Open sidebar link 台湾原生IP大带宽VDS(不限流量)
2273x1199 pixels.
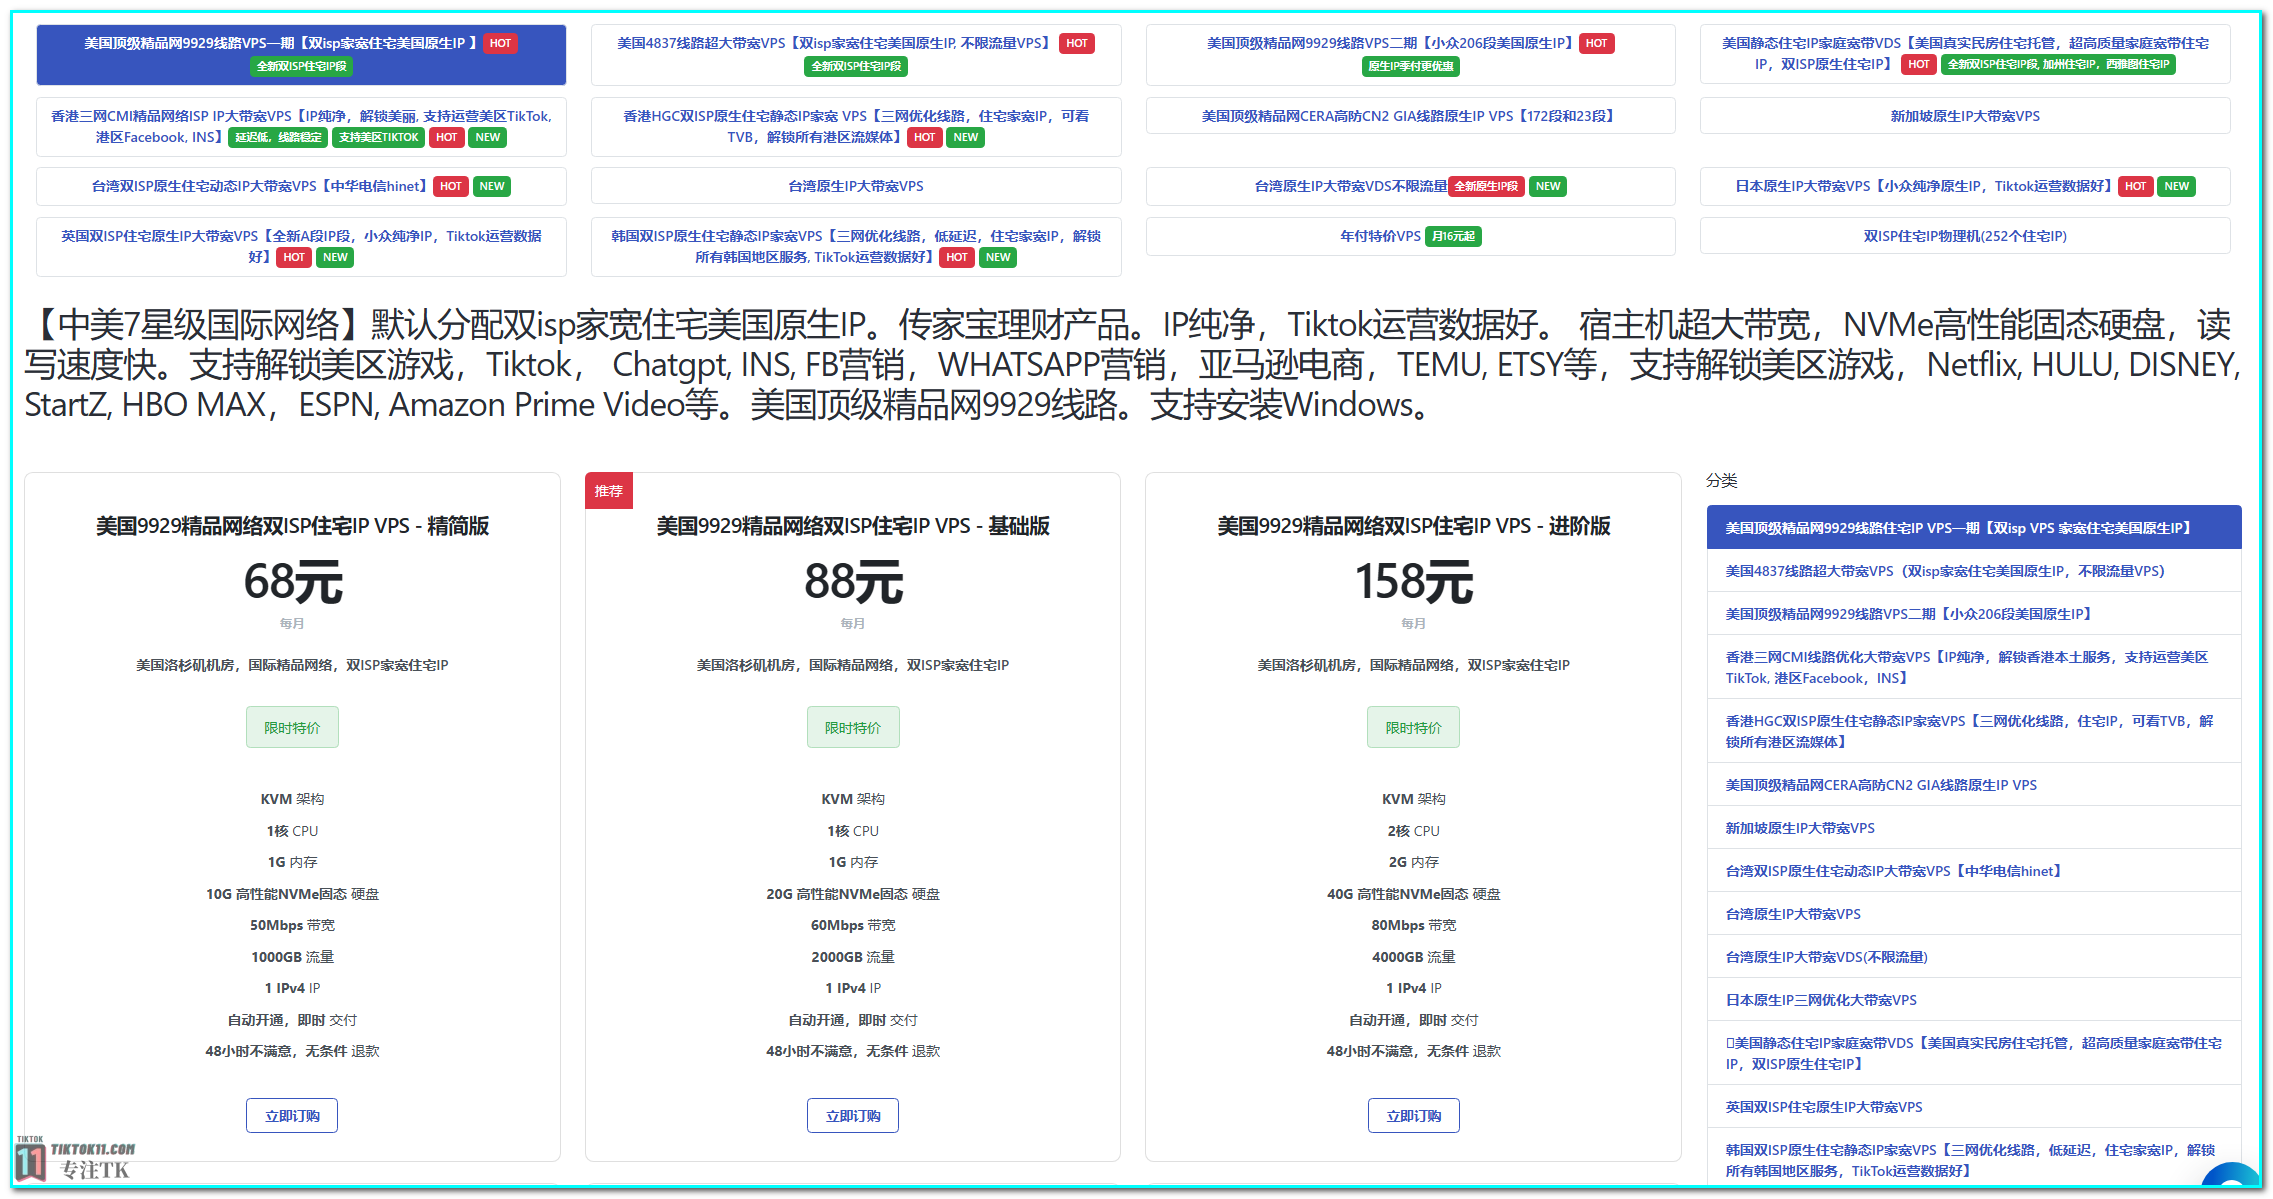coord(1974,957)
